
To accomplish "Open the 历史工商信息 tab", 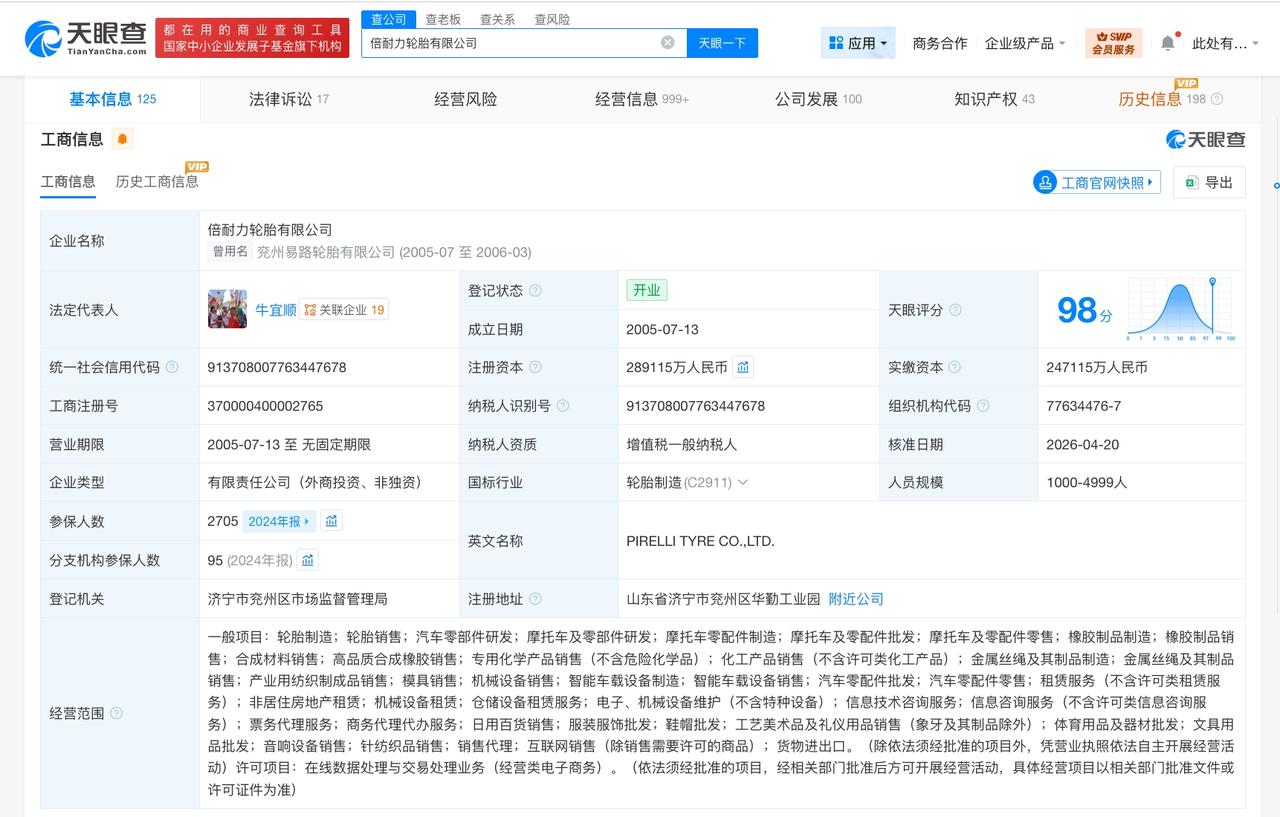I will (159, 182).
